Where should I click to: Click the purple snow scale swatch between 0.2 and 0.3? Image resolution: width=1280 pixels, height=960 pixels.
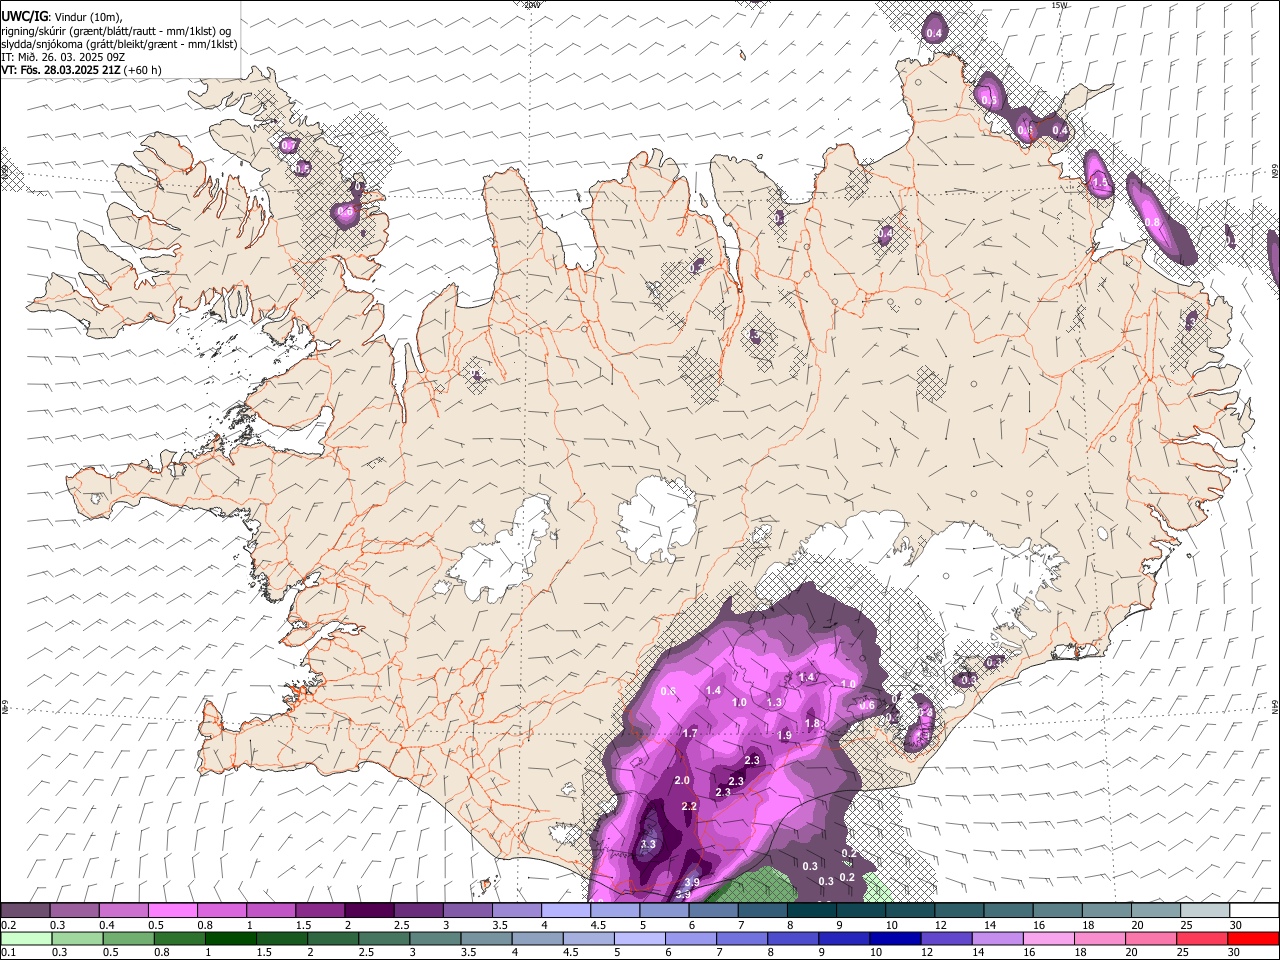pos(25,911)
